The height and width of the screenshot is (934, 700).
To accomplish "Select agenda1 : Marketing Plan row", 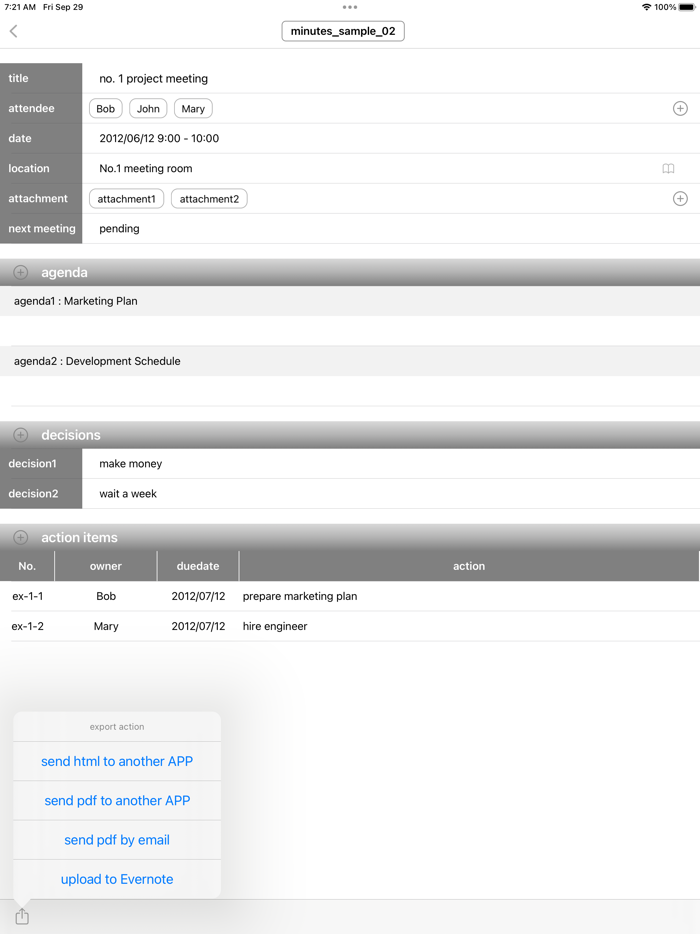I will [350, 301].
